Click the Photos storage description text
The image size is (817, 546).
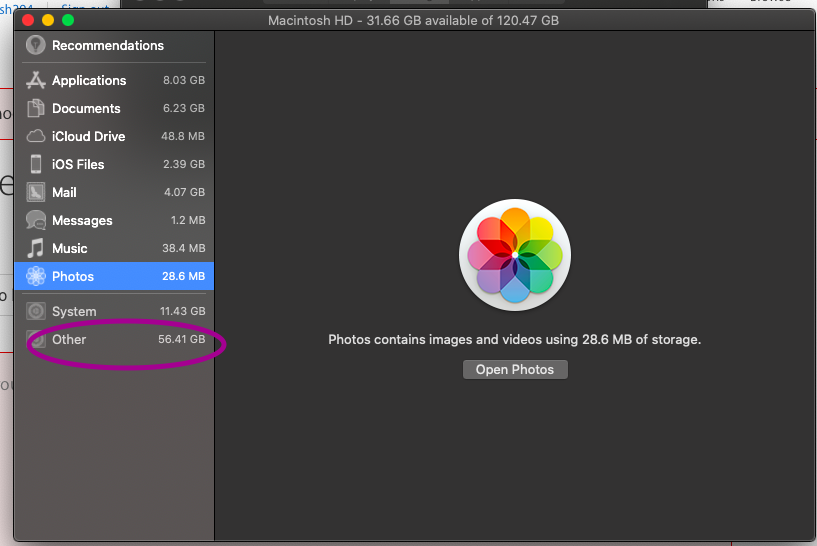tap(514, 340)
